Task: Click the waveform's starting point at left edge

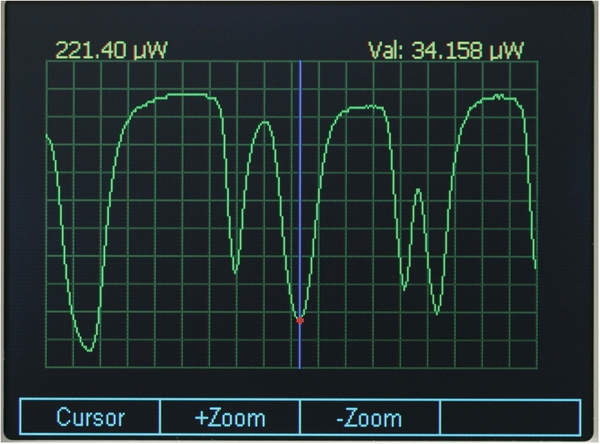Action: coord(47,135)
